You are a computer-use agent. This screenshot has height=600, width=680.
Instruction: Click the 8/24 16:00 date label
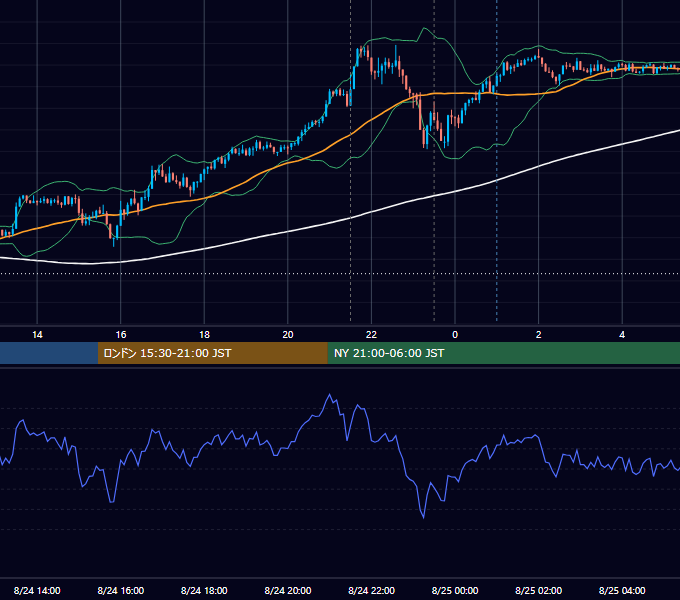pos(121,590)
